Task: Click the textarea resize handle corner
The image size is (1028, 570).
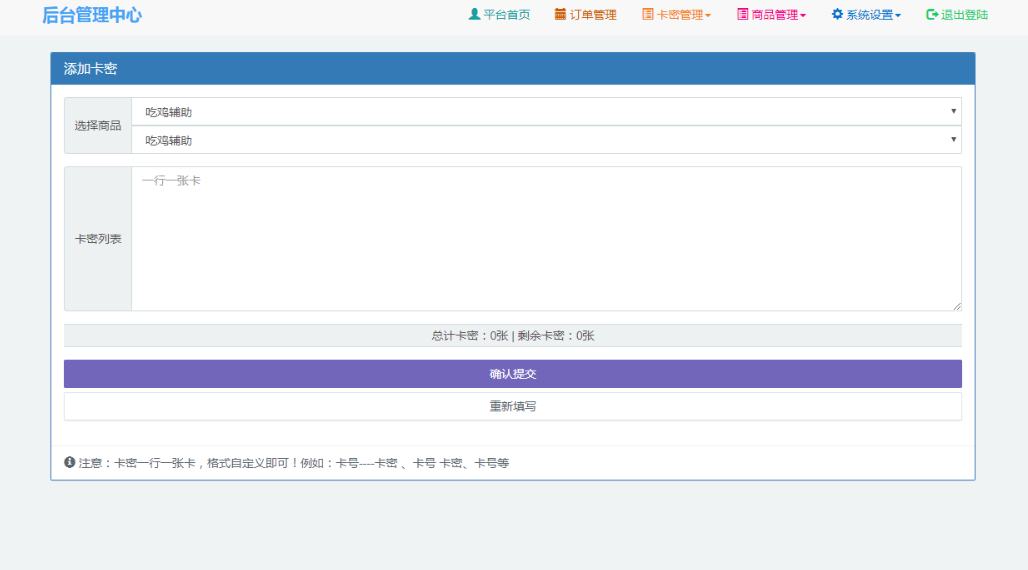Action: [x=957, y=306]
